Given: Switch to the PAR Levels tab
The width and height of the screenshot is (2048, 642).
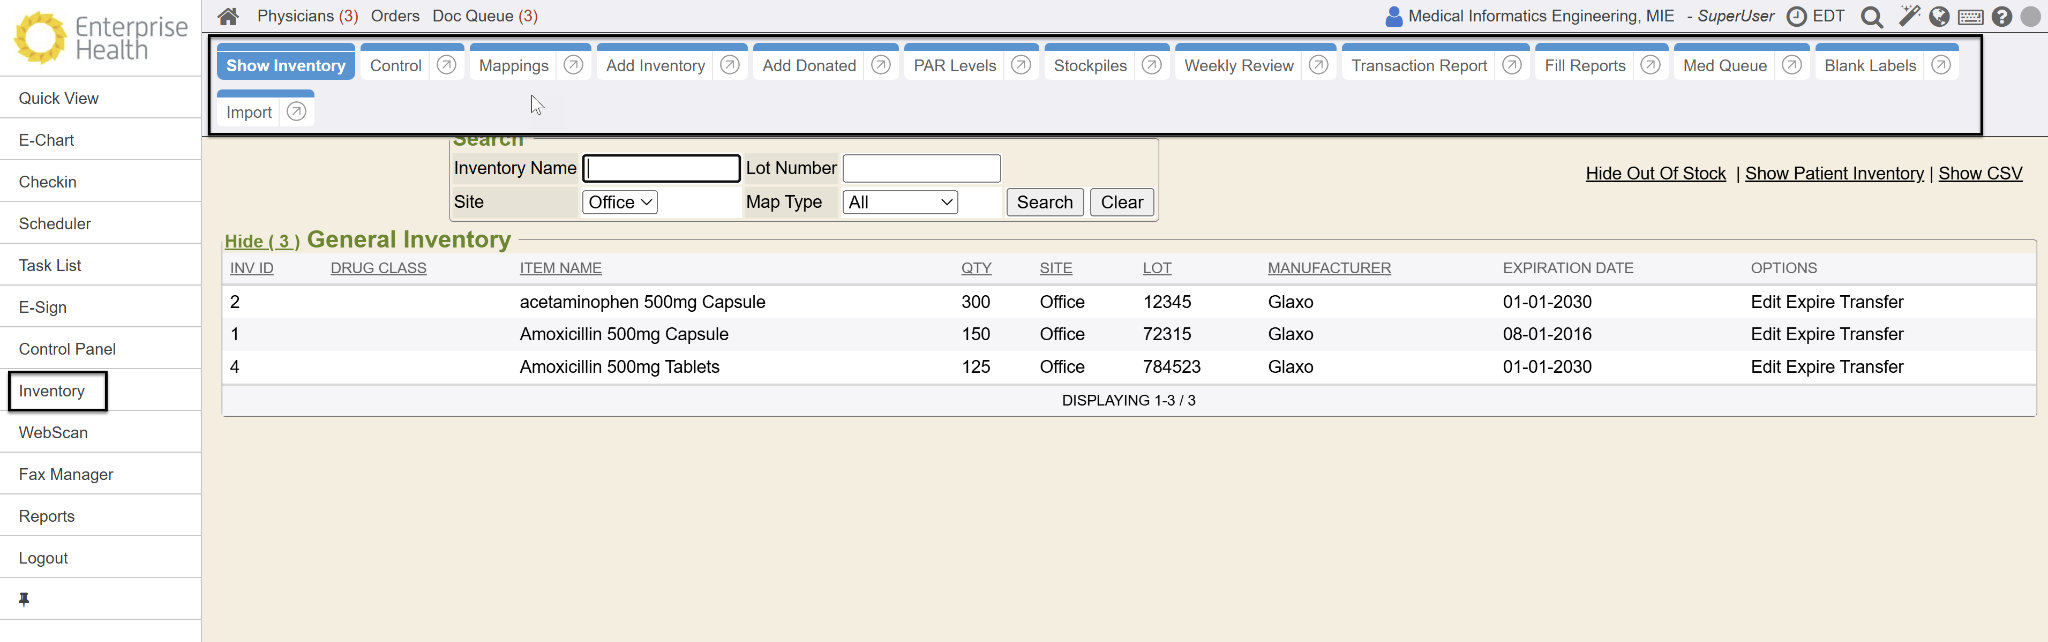Looking at the screenshot, I should pos(954,65).
